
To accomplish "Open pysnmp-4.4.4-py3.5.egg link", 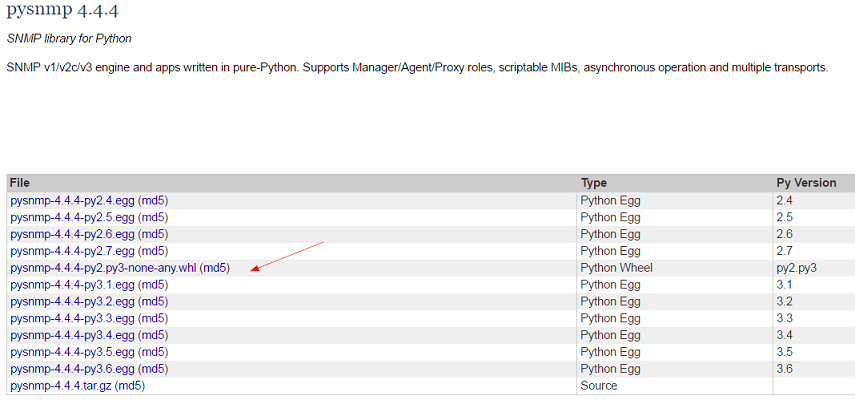I will point(73,352).
